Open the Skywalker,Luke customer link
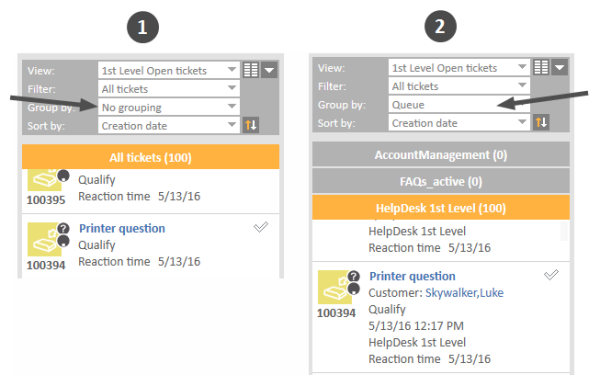 click(464, 293)
